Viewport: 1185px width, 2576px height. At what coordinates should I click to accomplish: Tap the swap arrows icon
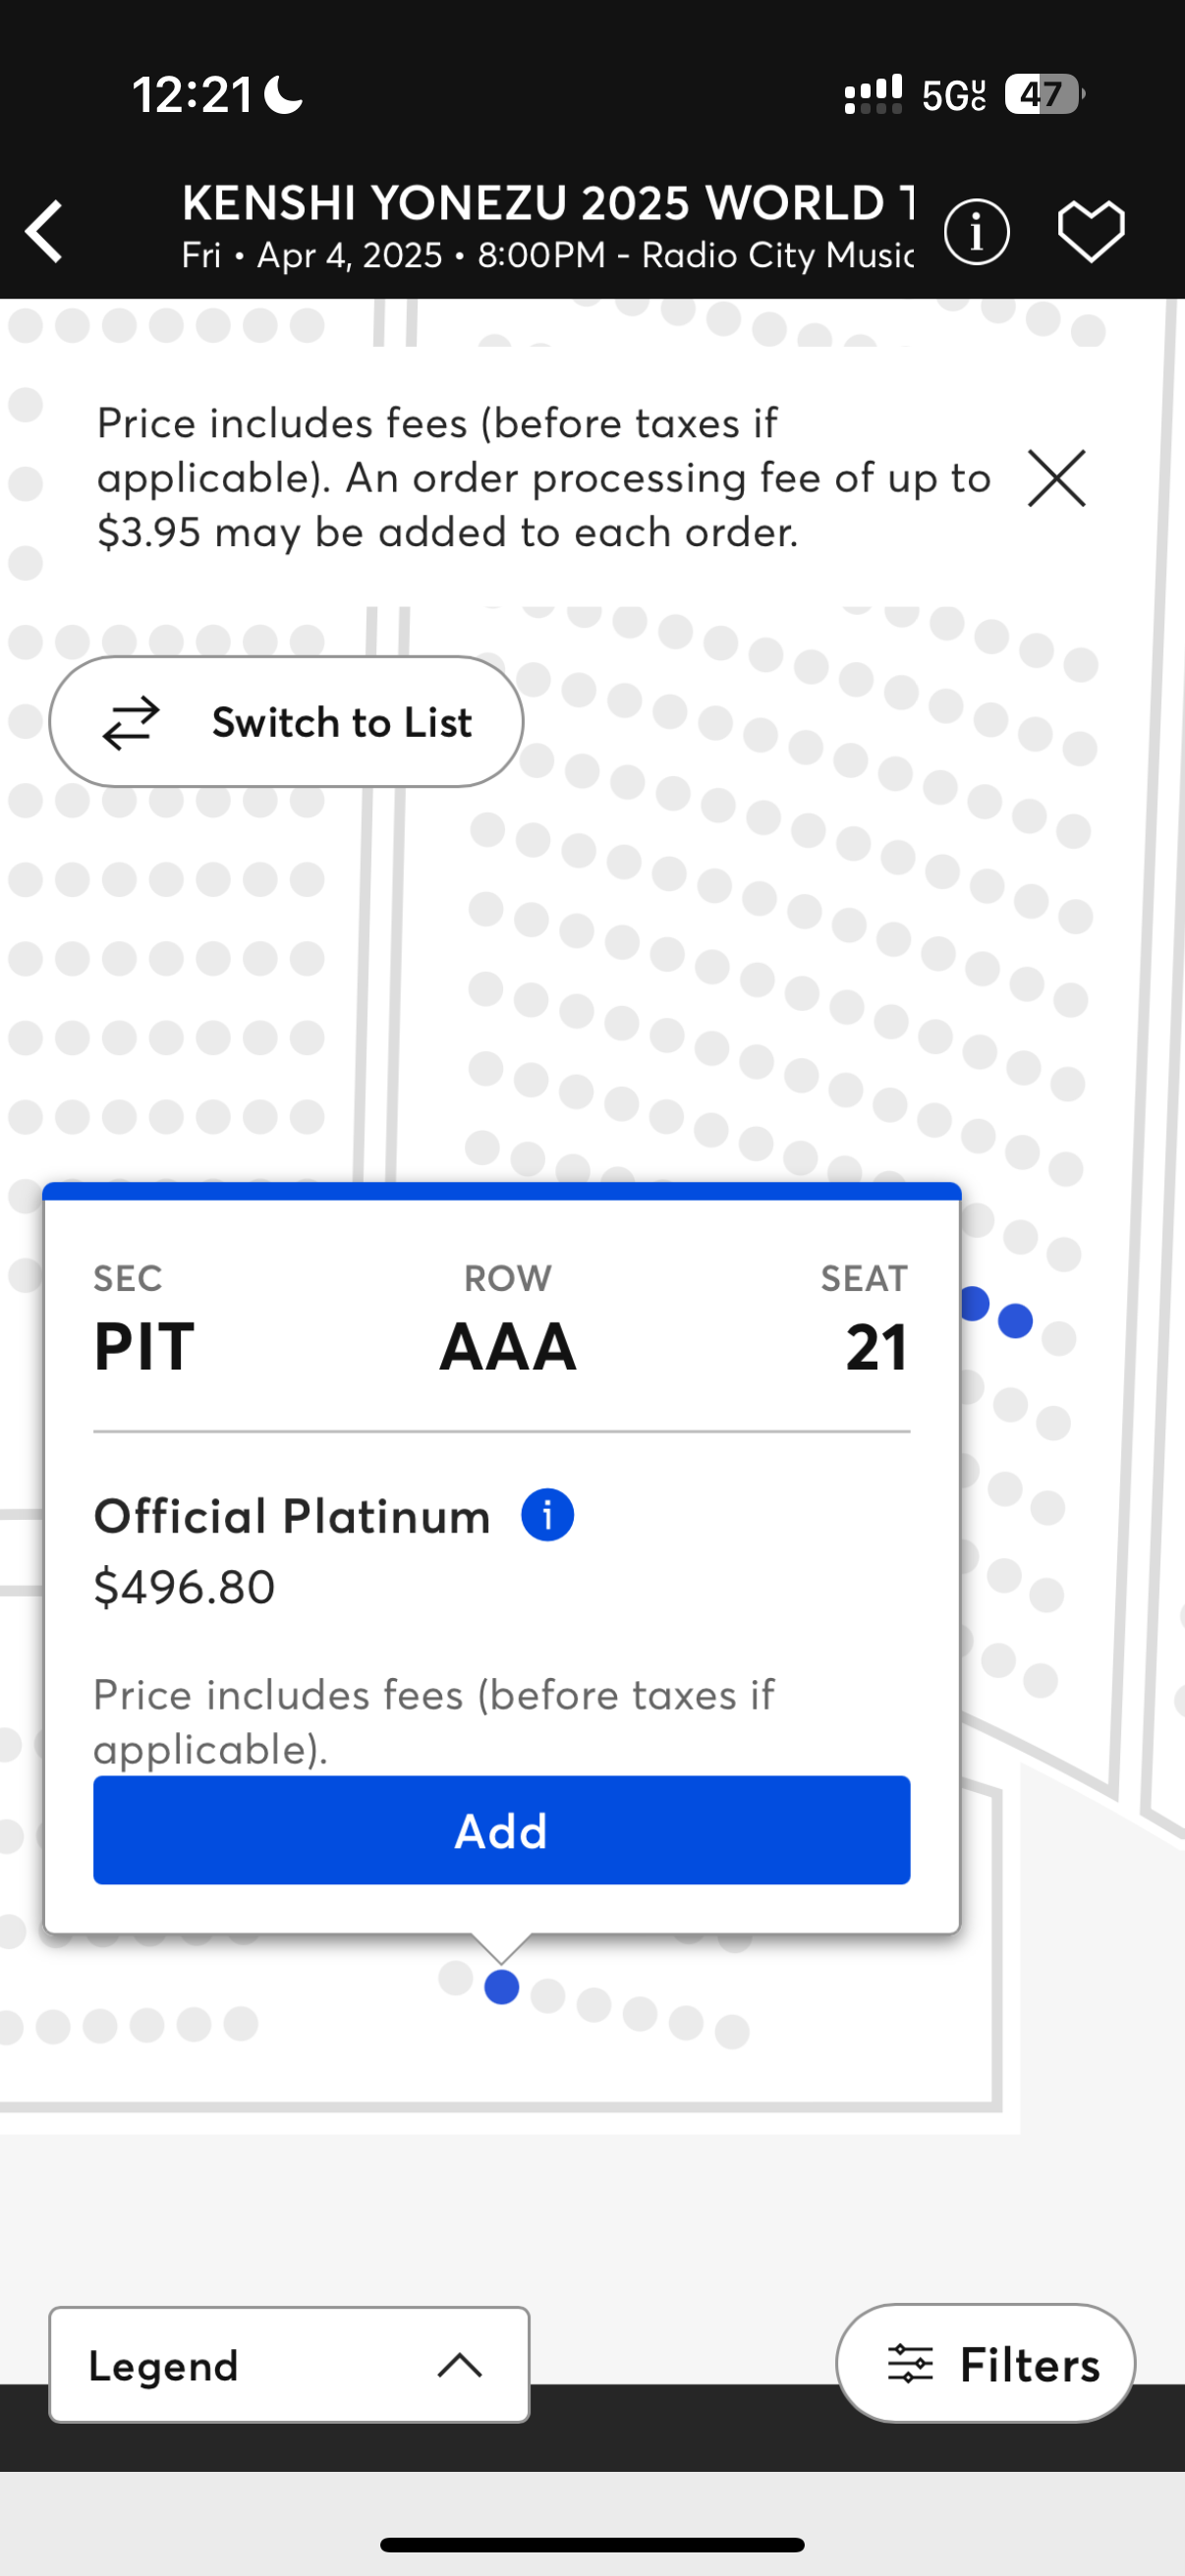131,722
